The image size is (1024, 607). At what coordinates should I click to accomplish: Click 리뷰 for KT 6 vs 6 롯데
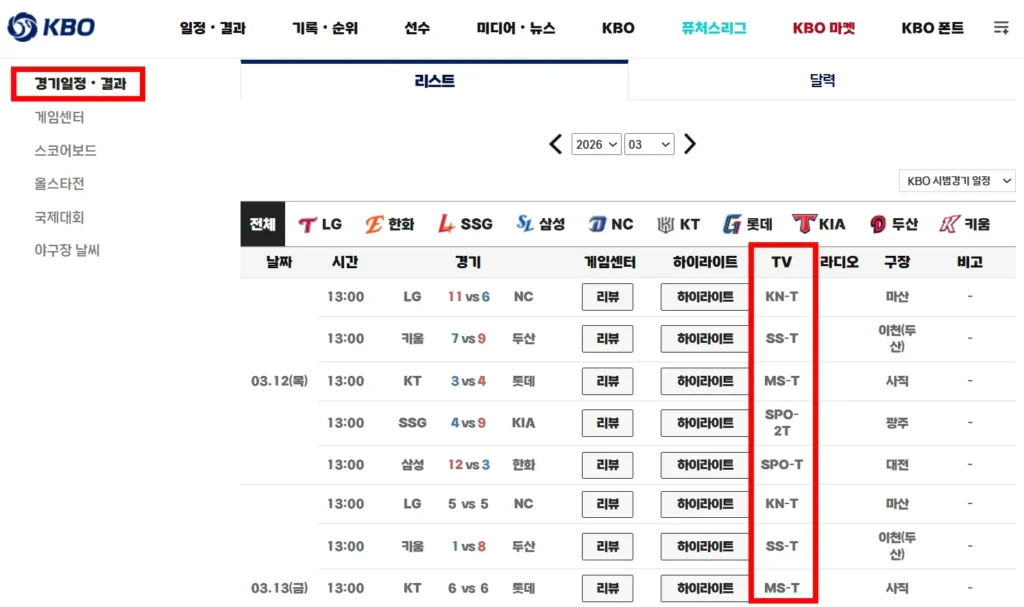point(607,588)
